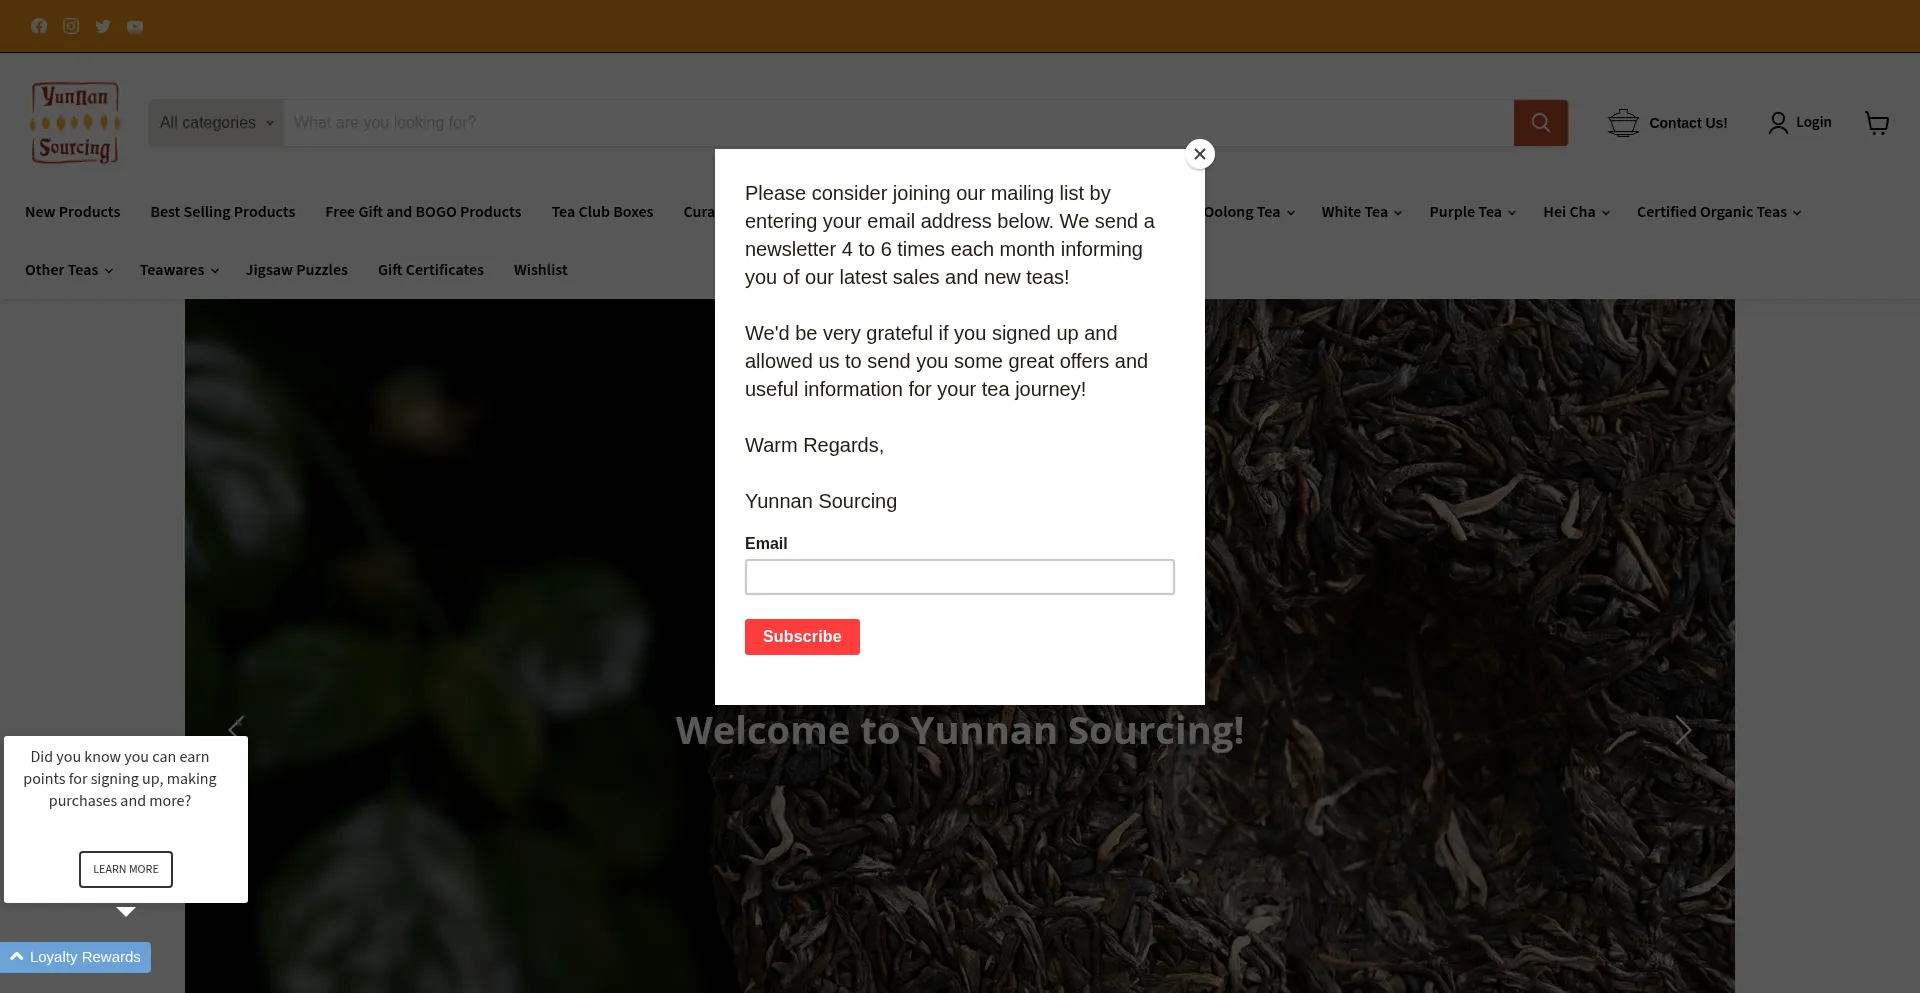
Task: Go to next slide arrow
Action: coord(1684,731)
